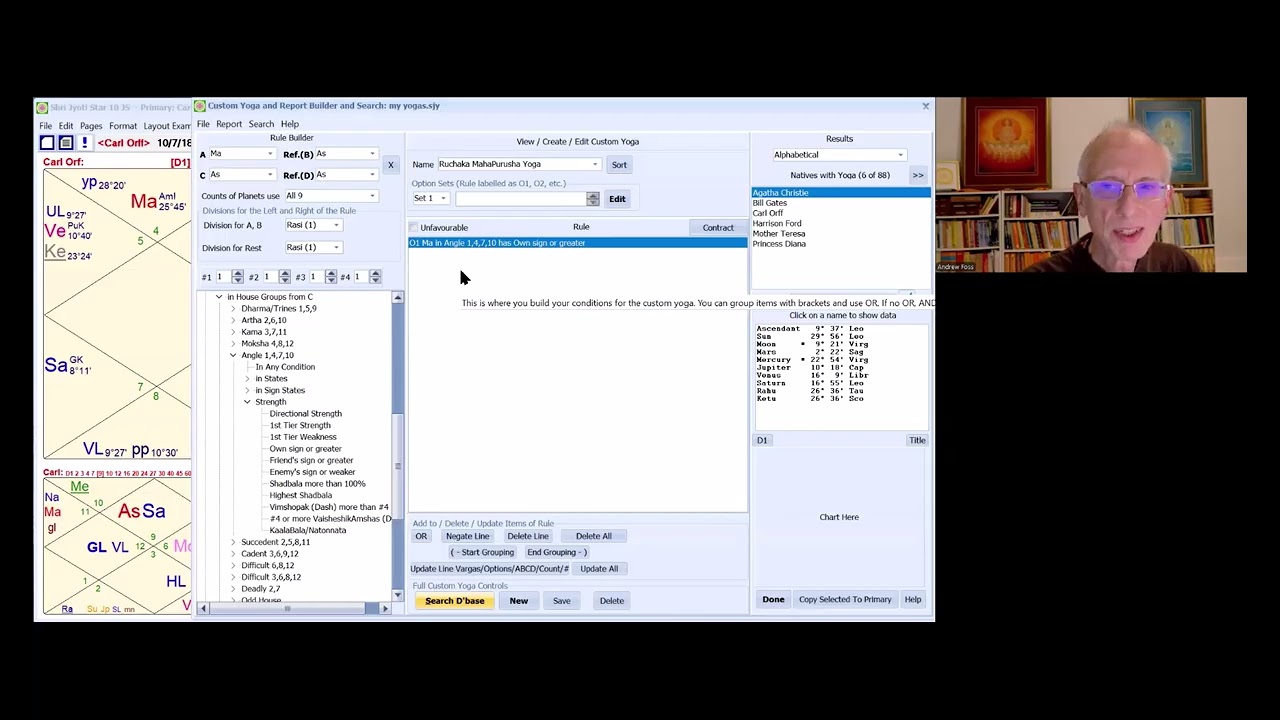Close the Custom Yoga and Report Builder window
The height and width of the screenshot is (720, 1280).
pyautogui.click(x=925, y=105)
